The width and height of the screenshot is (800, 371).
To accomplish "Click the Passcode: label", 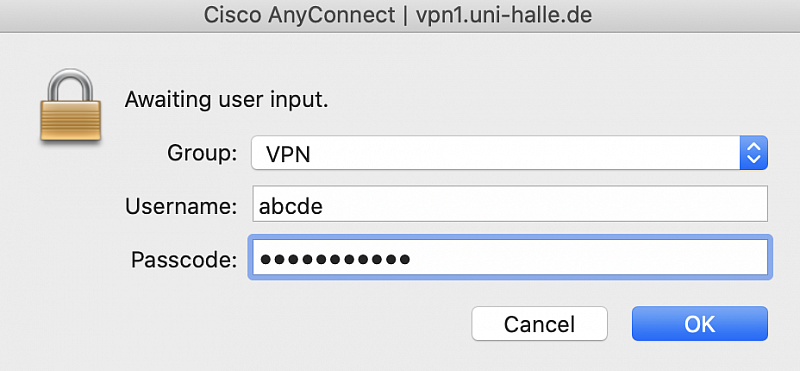I will pyautogui.click(x=184, y=259).
